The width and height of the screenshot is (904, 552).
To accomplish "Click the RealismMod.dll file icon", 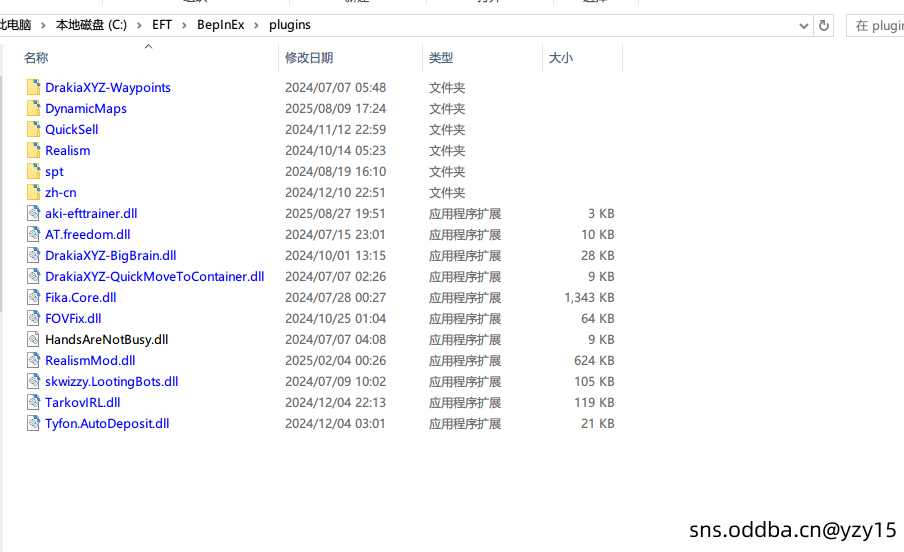I will 33,361.
